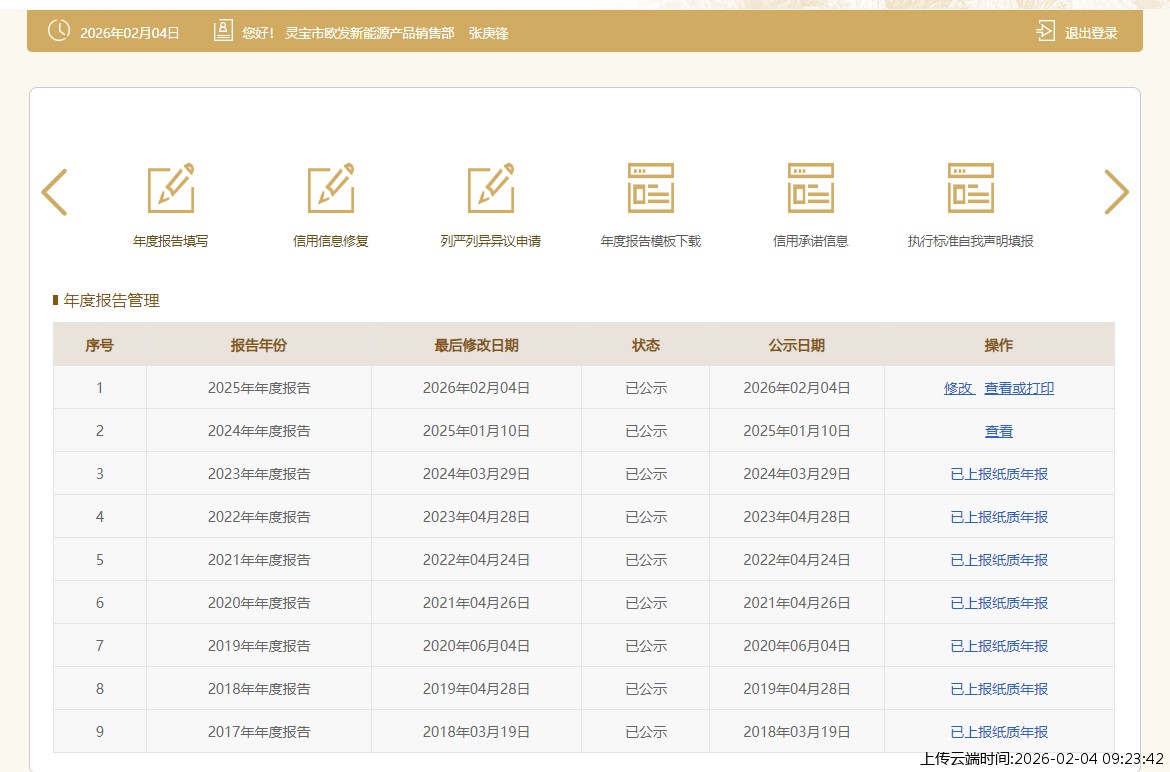This screenshot has height=772, width=1170.
Task: Click 已上报纸质年报 for 2023 report
Action: tap(999, 474)
